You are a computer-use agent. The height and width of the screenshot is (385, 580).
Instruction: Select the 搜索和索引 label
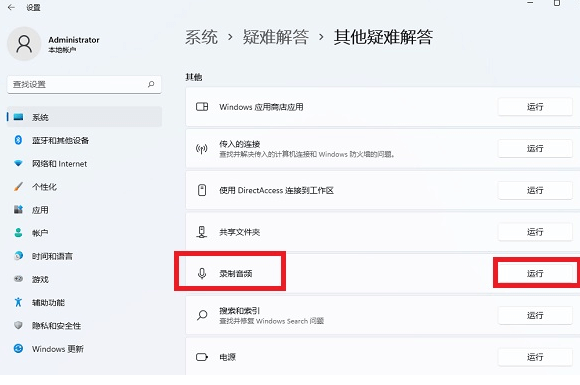(240, 311)
